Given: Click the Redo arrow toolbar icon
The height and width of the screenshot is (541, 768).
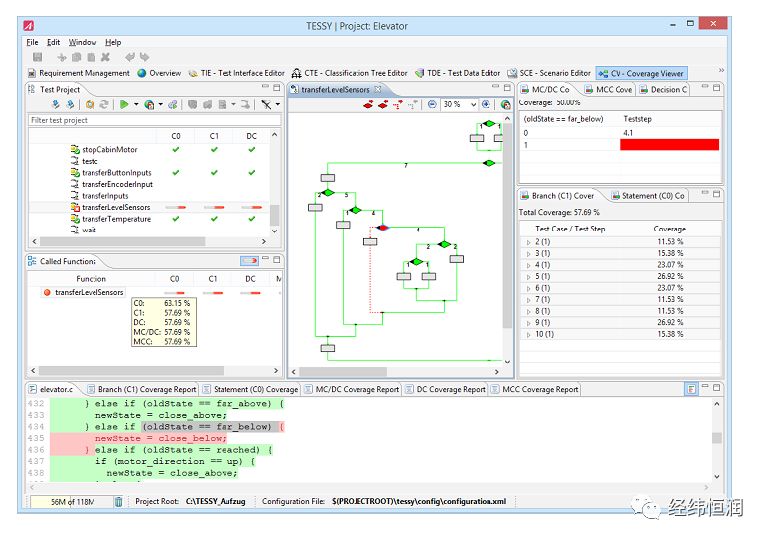Looking at the screenshot, I should [x=144, y=57].
